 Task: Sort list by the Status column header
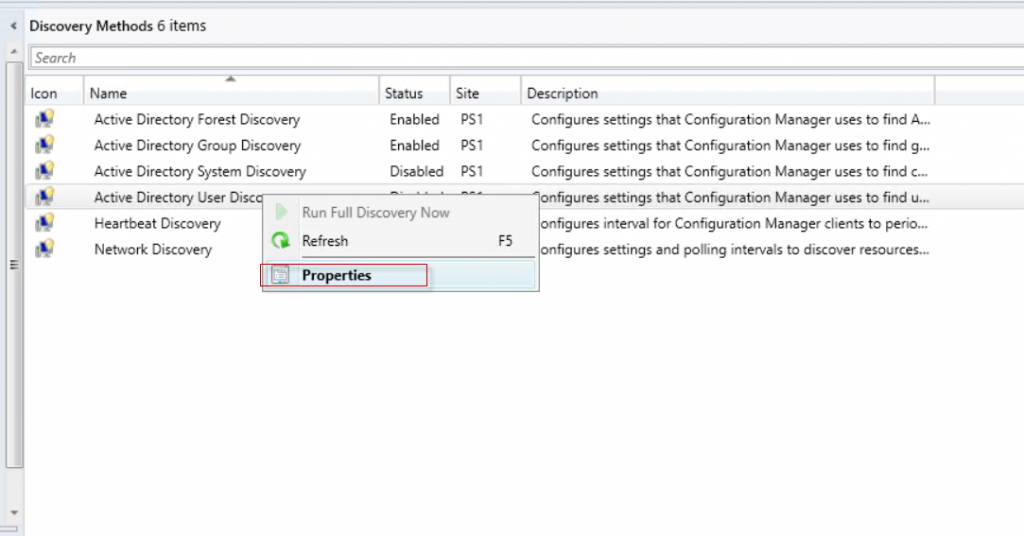click(x=414, y=93)
